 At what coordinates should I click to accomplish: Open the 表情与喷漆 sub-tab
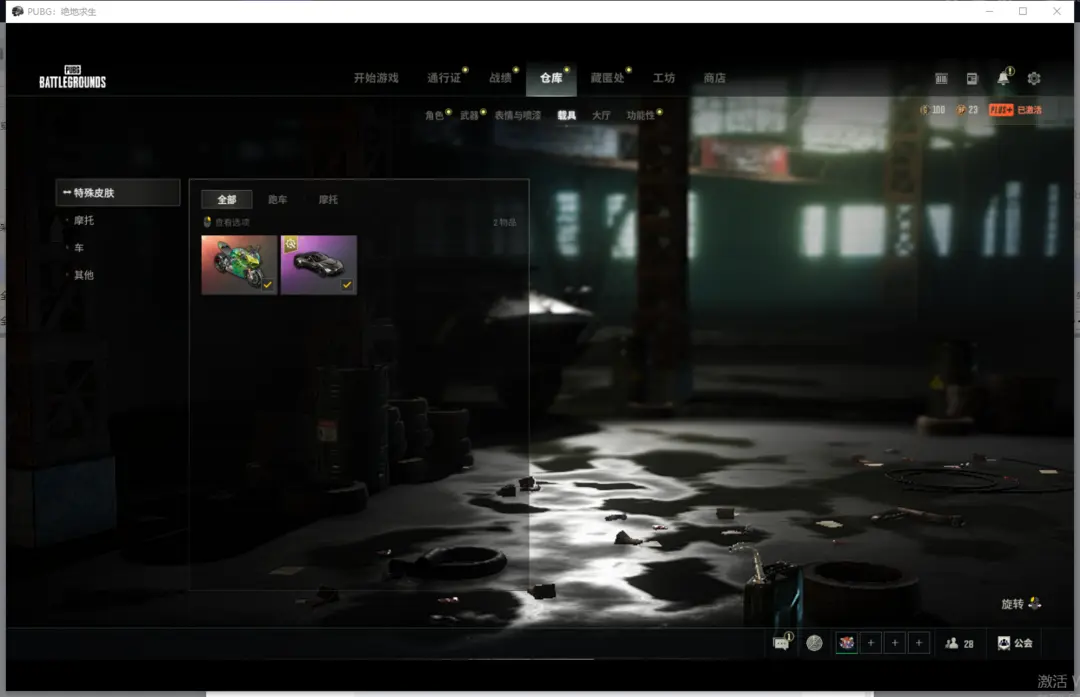click(x=518, y=115)
